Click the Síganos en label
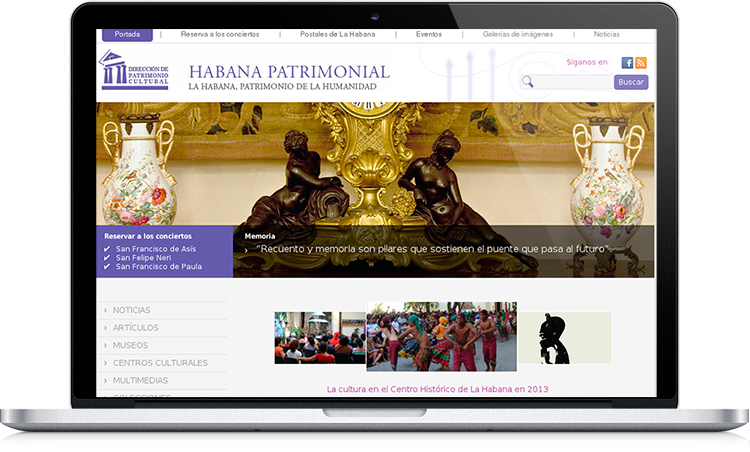Viewport: 750px width, 452px height. pos(587,62)
